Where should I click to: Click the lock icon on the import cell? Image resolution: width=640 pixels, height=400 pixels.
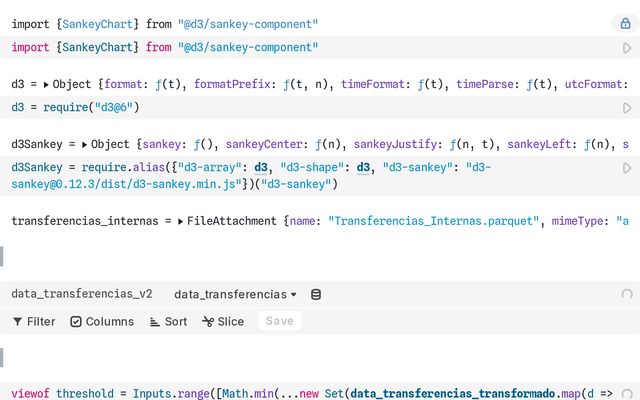pos(626,23)
